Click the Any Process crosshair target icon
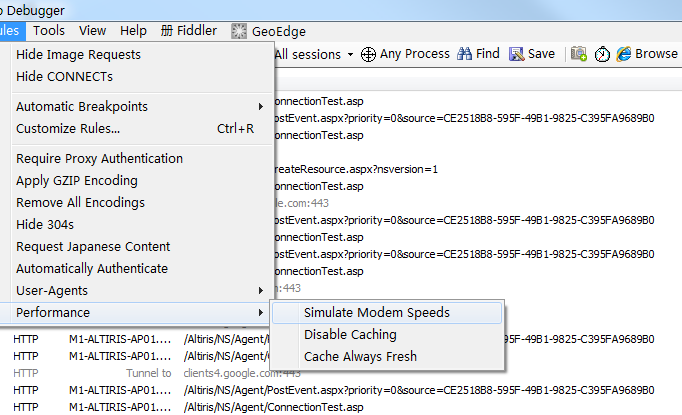682x415 pixels. coord(368,54)
